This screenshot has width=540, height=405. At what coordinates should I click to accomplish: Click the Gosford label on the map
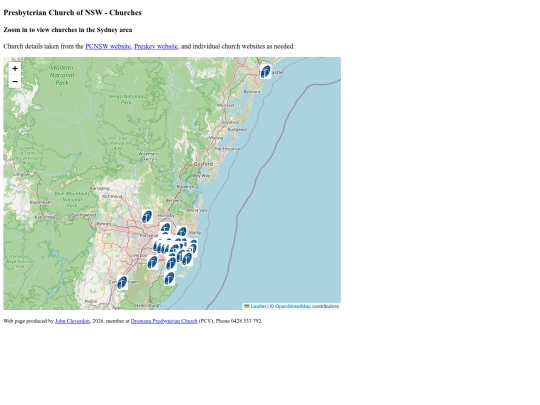tap(203, 164)
